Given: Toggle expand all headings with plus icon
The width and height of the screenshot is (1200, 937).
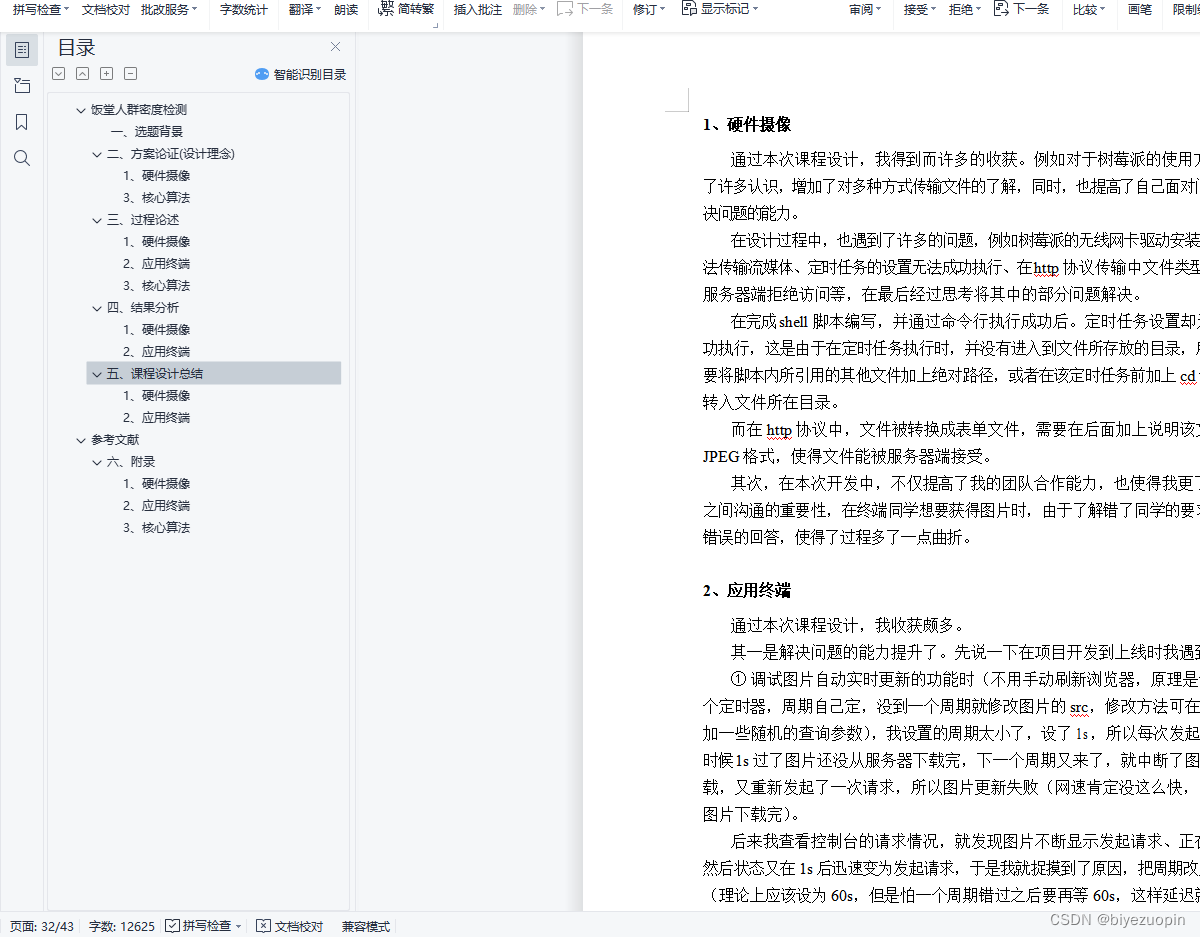Looking at the screenshot, I should pos(106,73).
